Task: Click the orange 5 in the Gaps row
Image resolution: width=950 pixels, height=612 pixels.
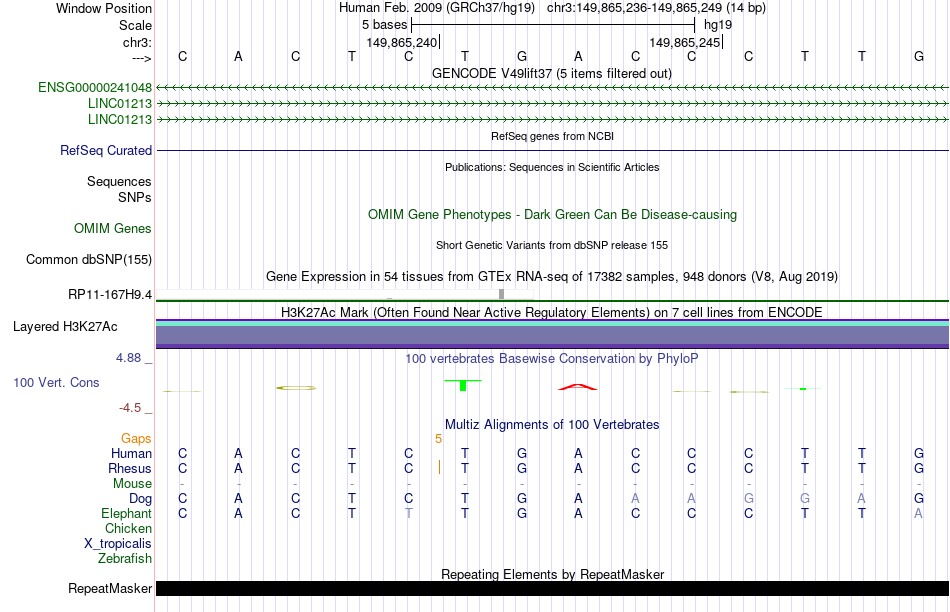Action: click(438, 439)
